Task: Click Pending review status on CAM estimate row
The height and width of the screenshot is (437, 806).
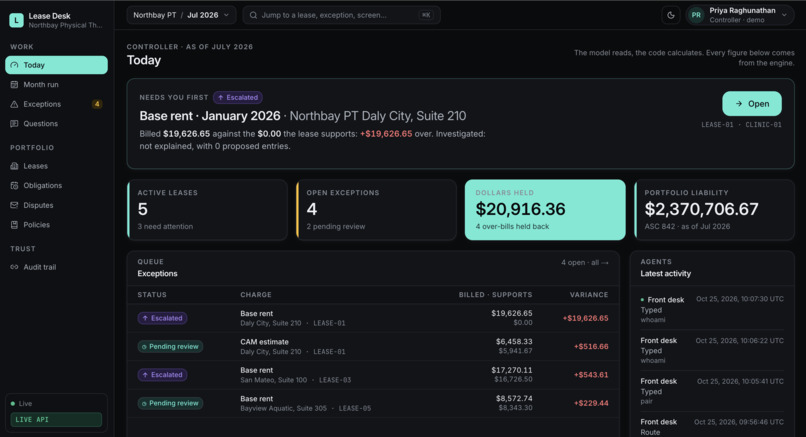Action: [170, 347]
